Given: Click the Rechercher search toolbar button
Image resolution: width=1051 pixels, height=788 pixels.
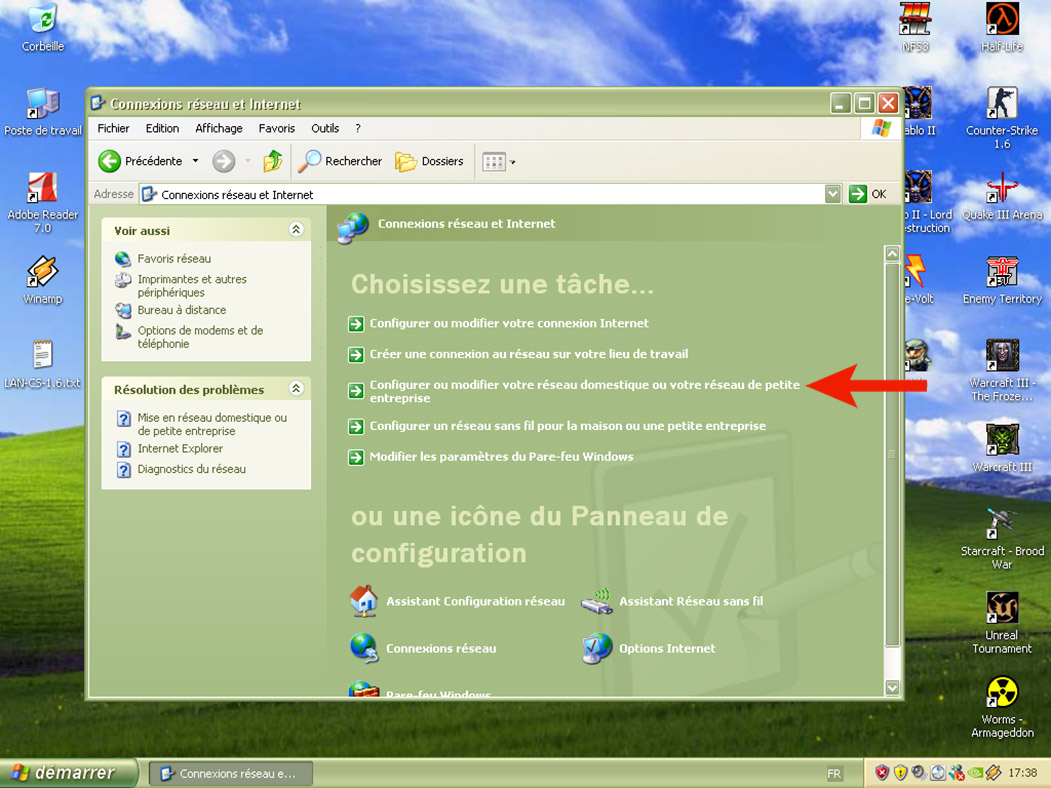Looking at the screenshot, I should [x=341, y=161].
